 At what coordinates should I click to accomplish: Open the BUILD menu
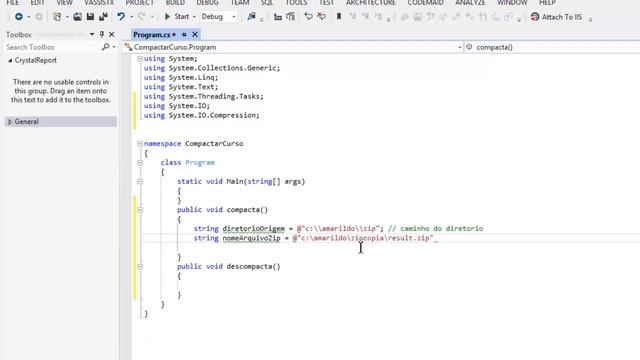[175, 3]
